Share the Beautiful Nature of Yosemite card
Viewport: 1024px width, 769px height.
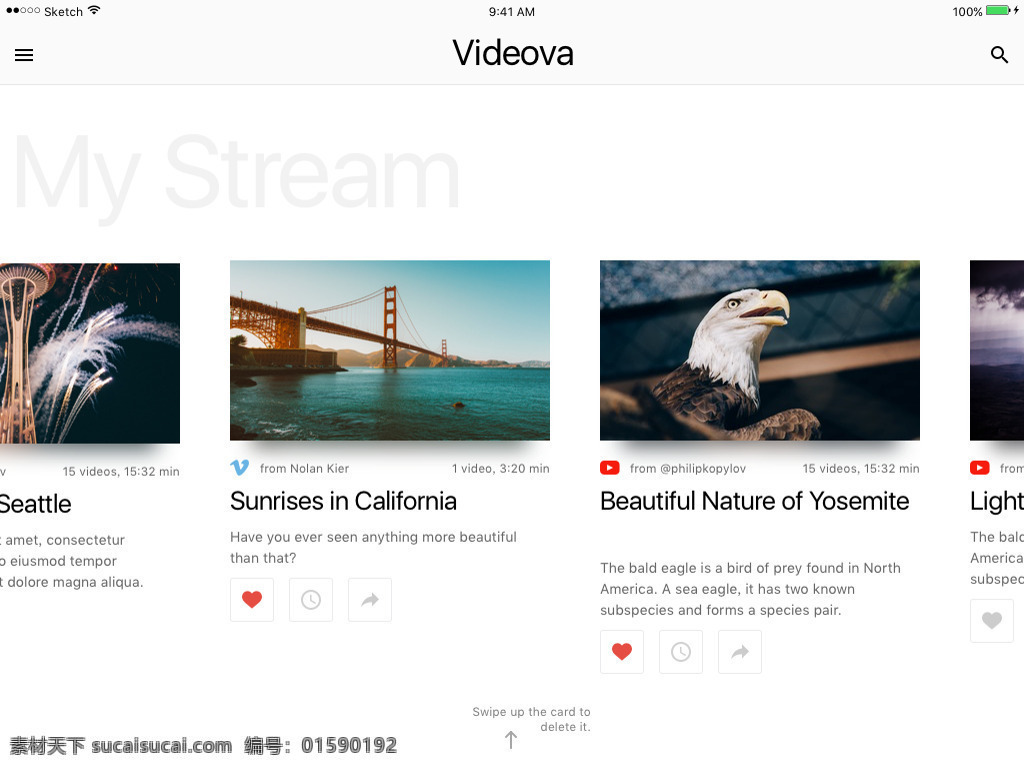pyautogui.click(x=740, y=651)
